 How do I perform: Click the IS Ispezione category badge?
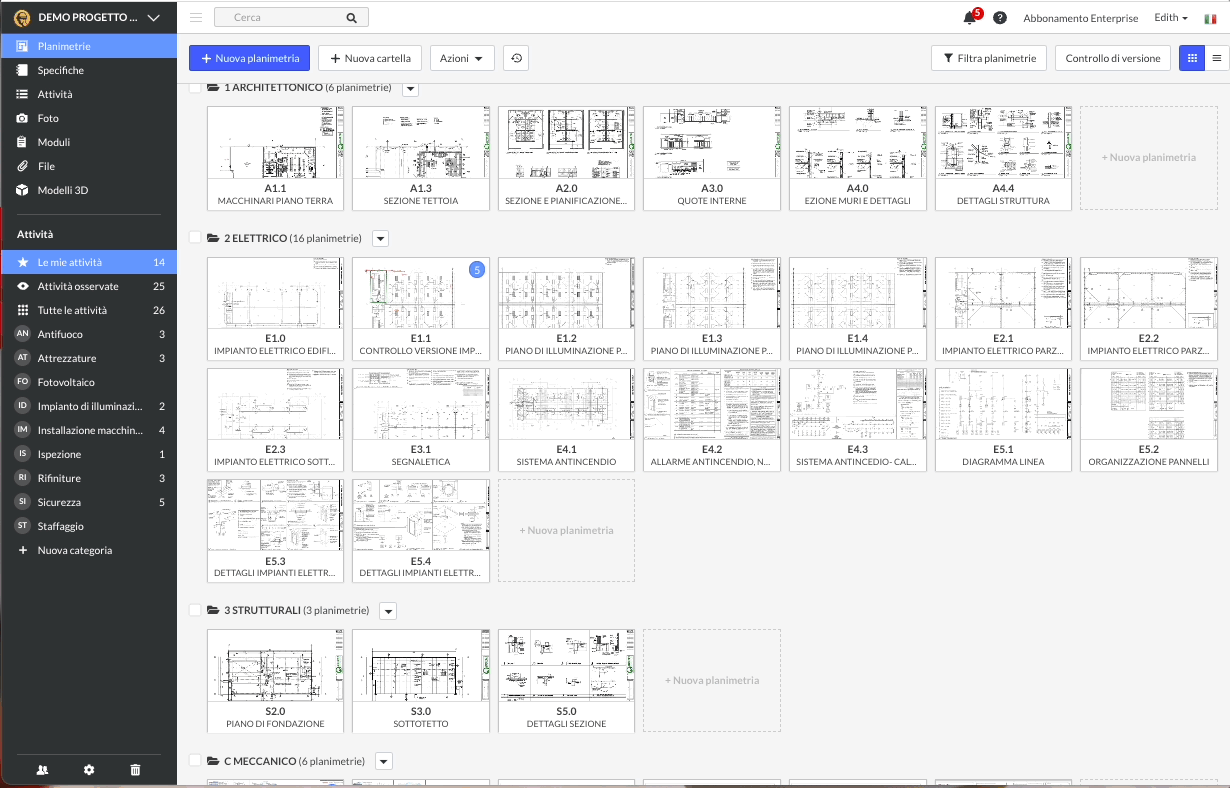(22, 454)
